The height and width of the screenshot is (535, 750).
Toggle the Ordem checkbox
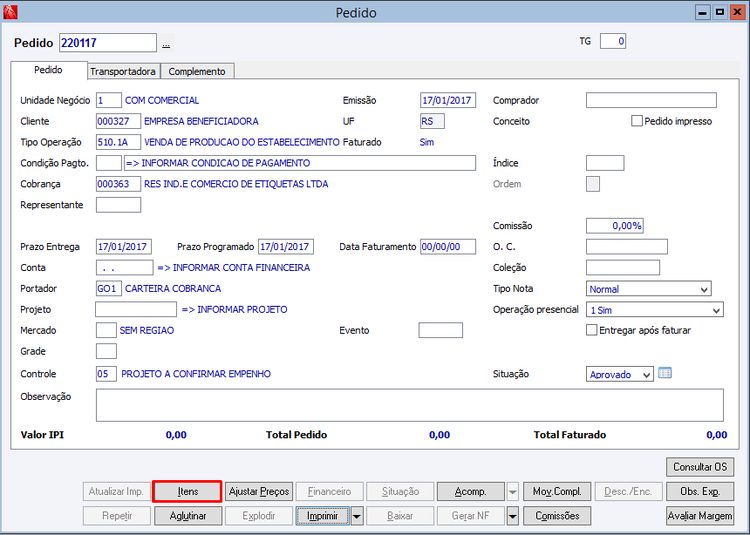point(593,184)
